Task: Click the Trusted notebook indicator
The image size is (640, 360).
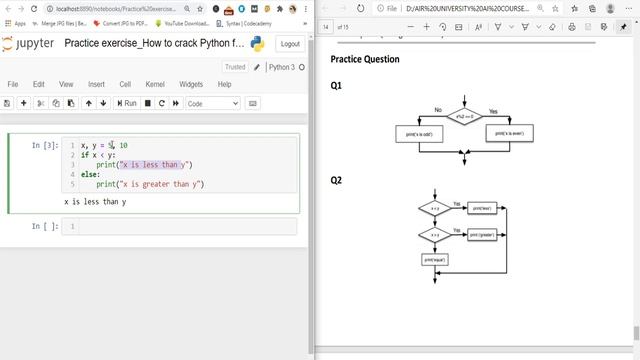Action: [235, 67]
